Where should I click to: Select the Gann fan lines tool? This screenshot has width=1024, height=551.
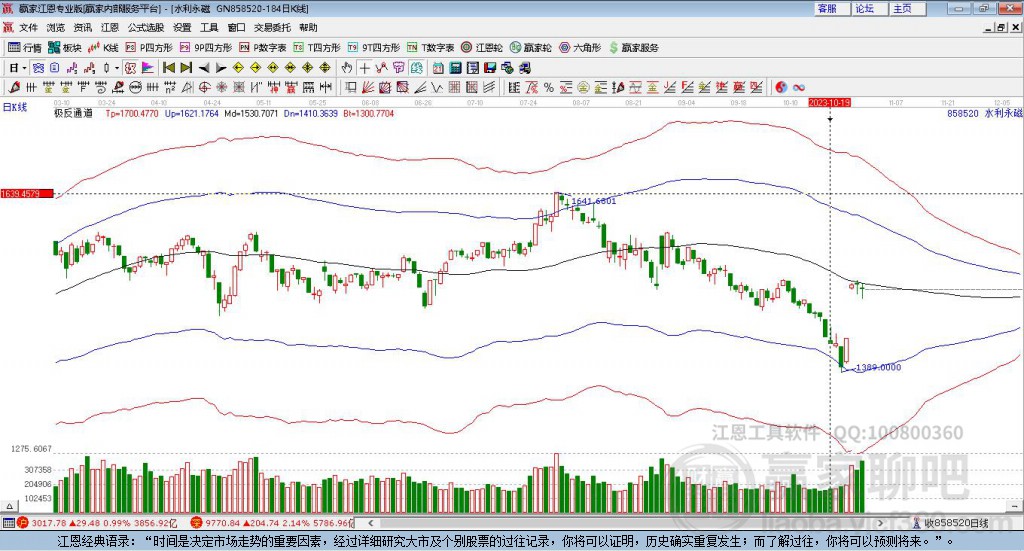(368, 87)
